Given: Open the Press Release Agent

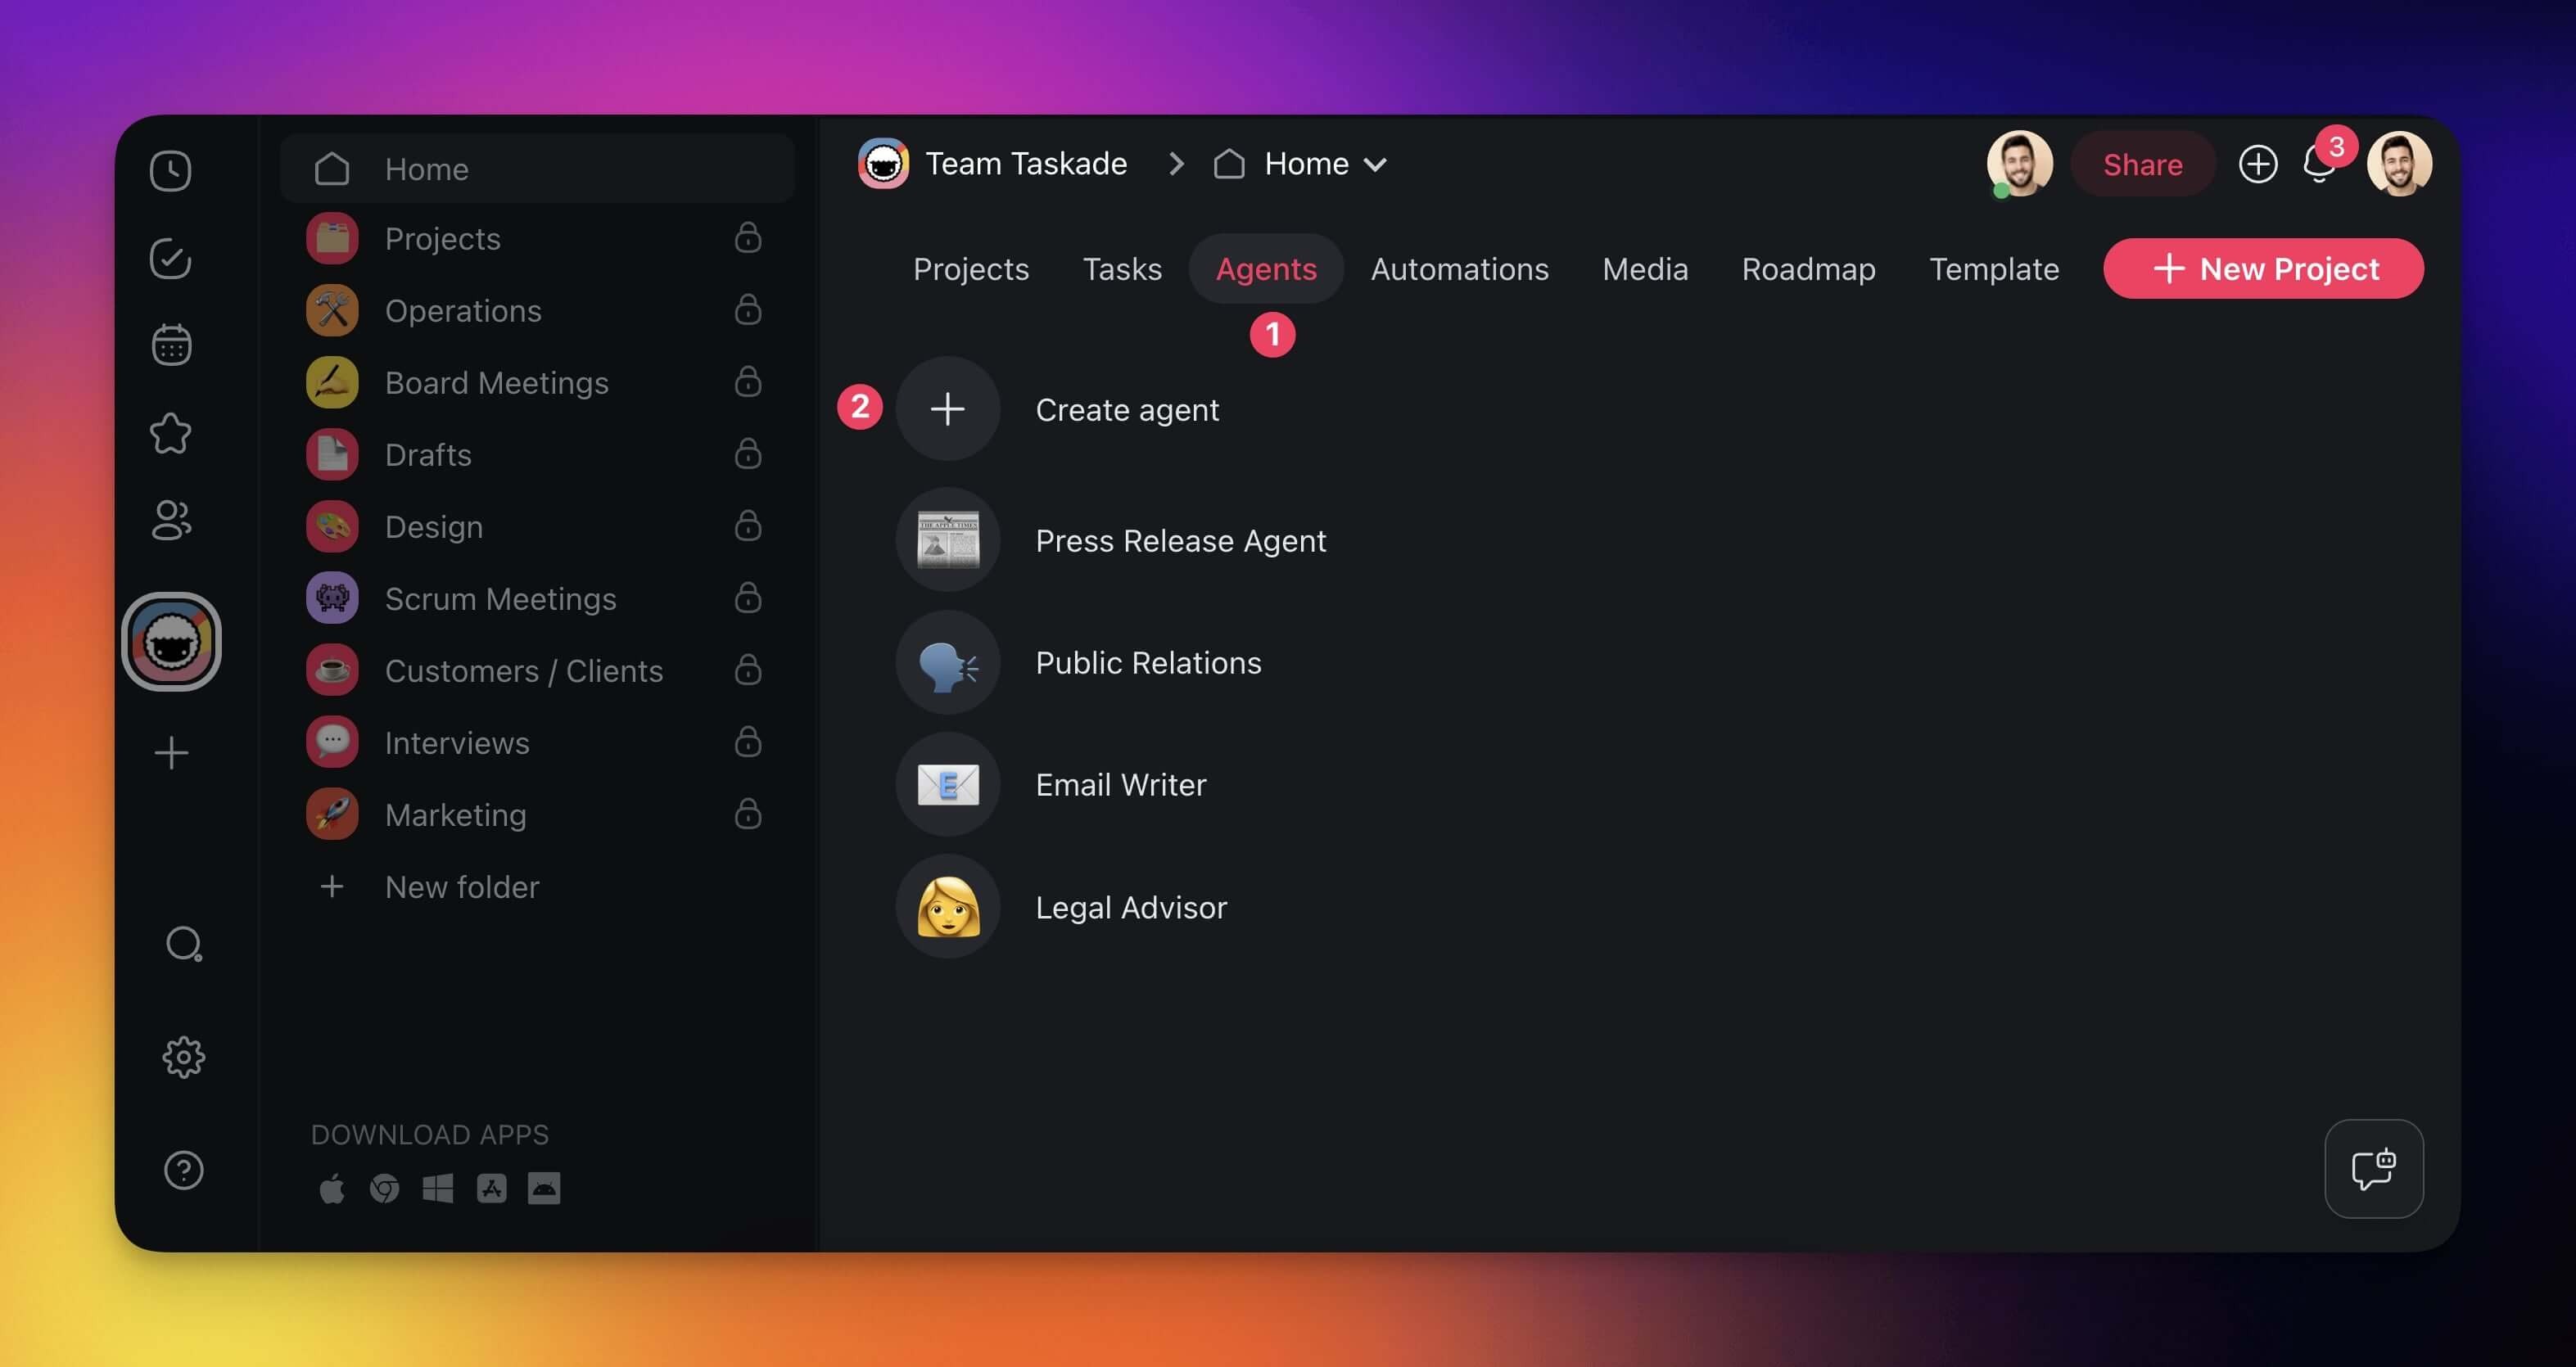Looking at the screenshot, I should click(1180, 541).
